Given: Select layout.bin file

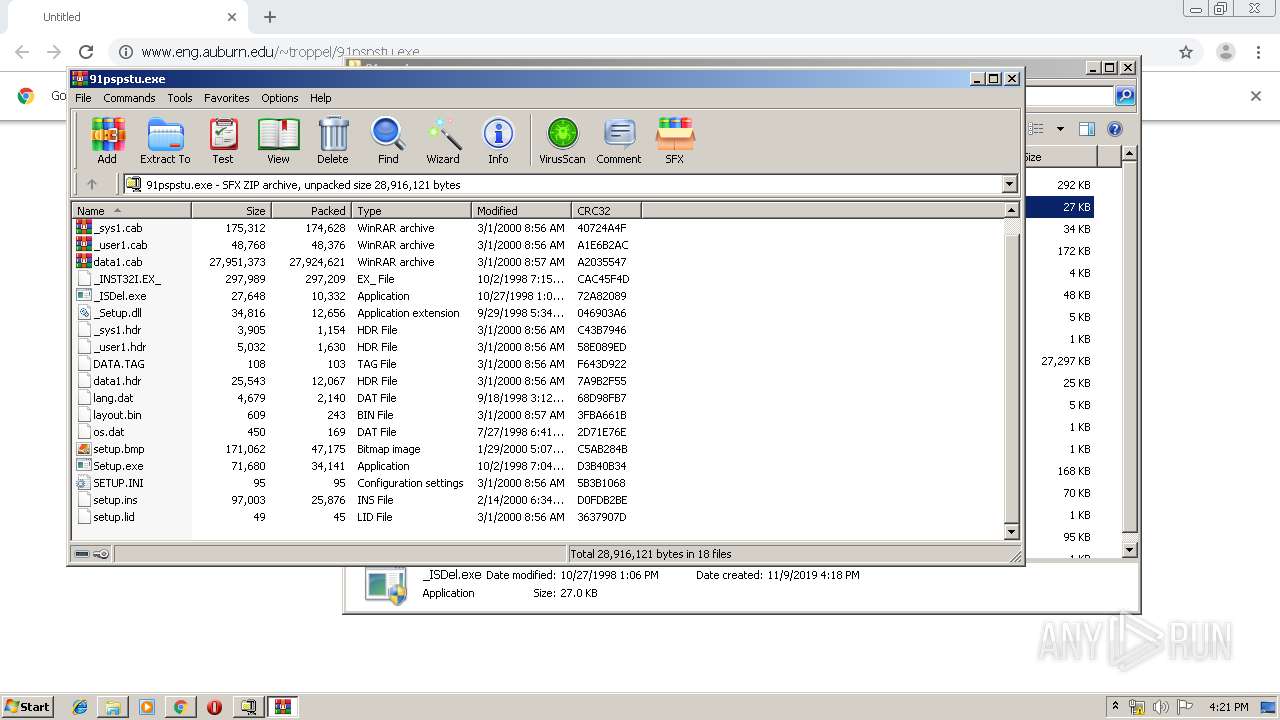Looking at the screenshot, I should click(117, 415).
